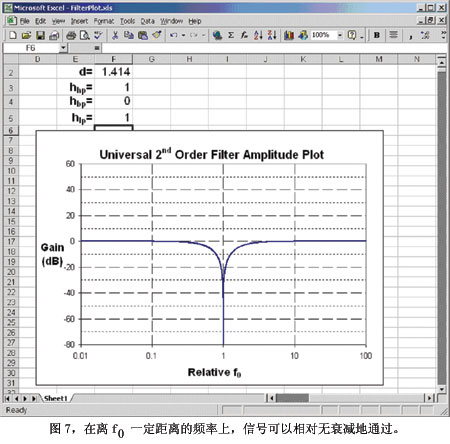Sort ascending with the A-Z icon
The height and width of the screenshot is (444, 450).
click(x=258, y=35)
